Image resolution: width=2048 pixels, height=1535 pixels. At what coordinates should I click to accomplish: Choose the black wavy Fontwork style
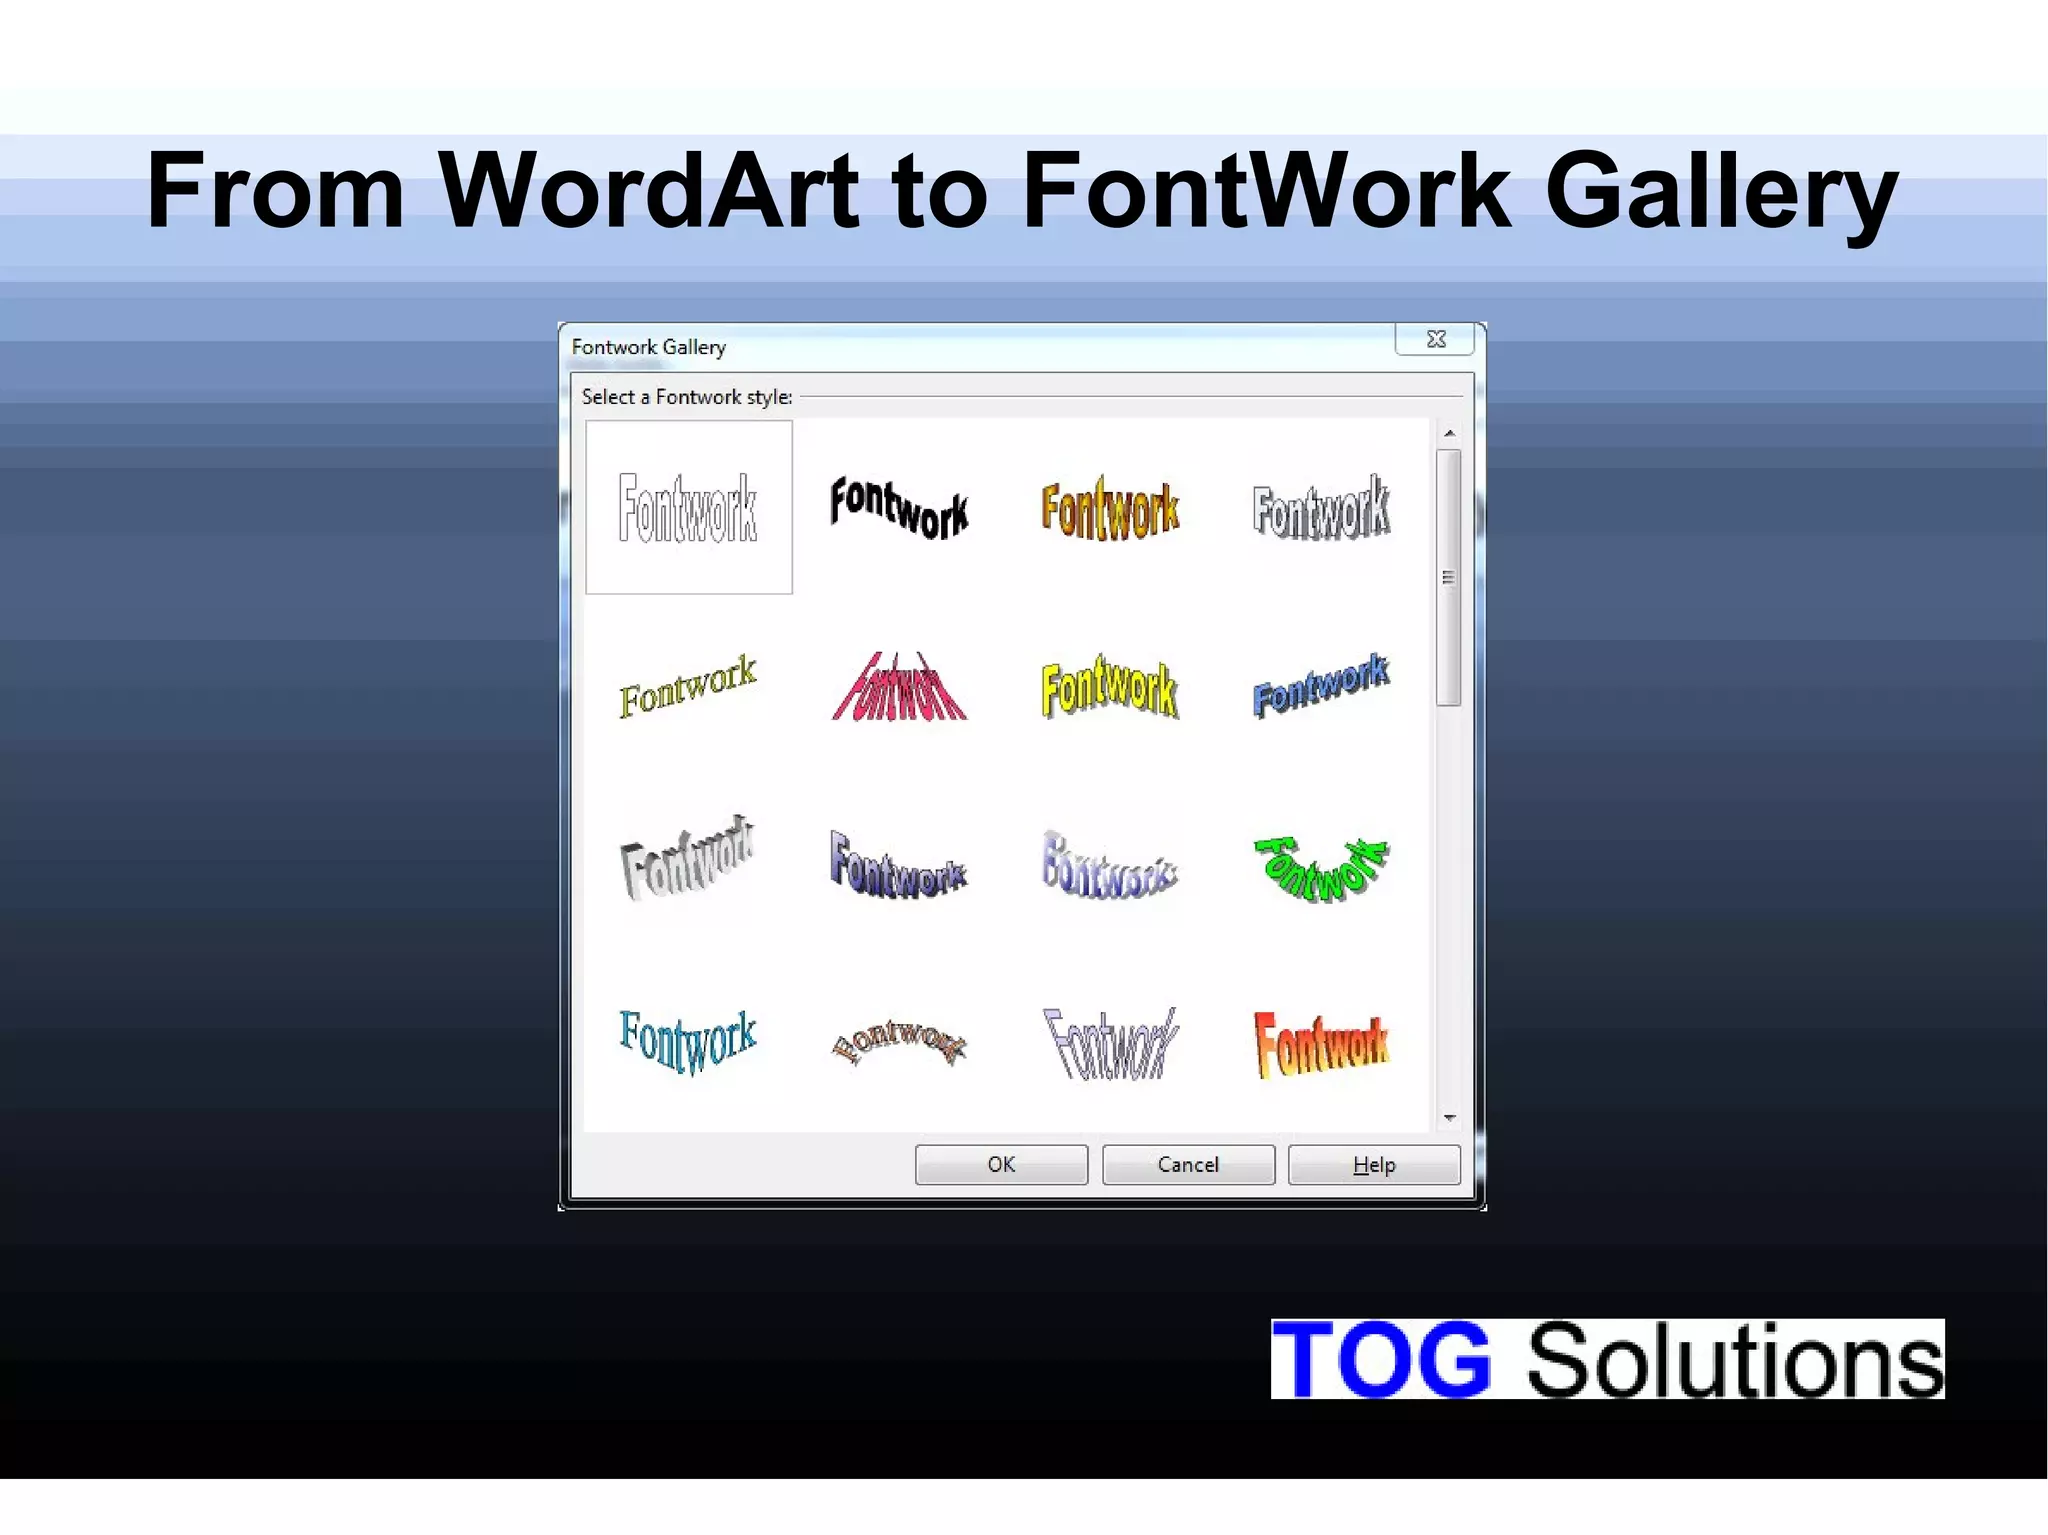pos(899,507)
